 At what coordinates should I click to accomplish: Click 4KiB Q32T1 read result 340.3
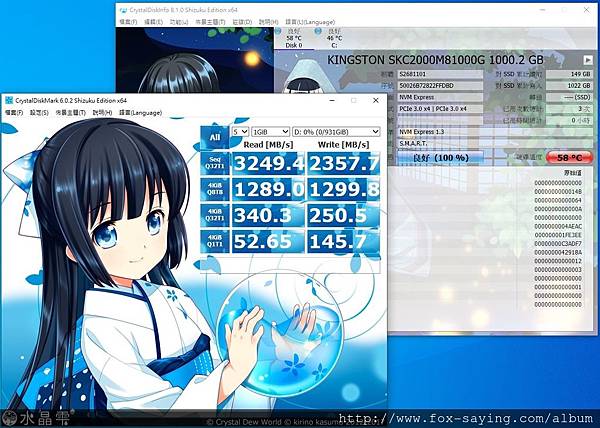tap(268, 215)
